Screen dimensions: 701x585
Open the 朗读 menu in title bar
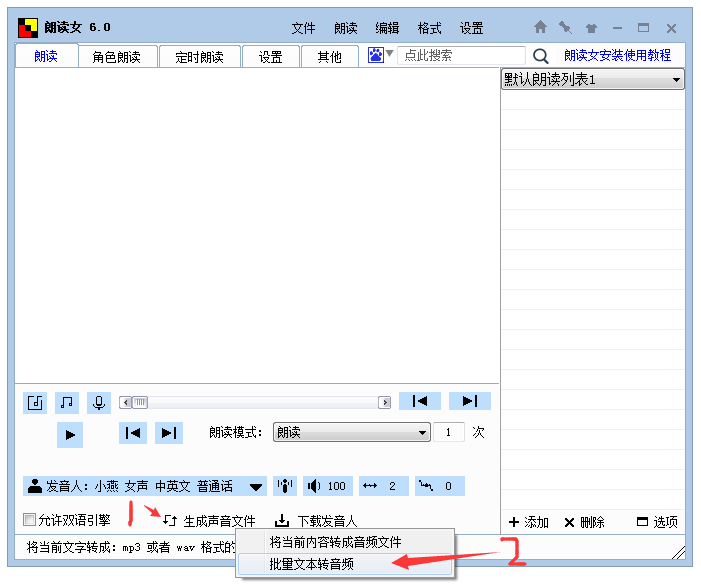tap(346, 29)
